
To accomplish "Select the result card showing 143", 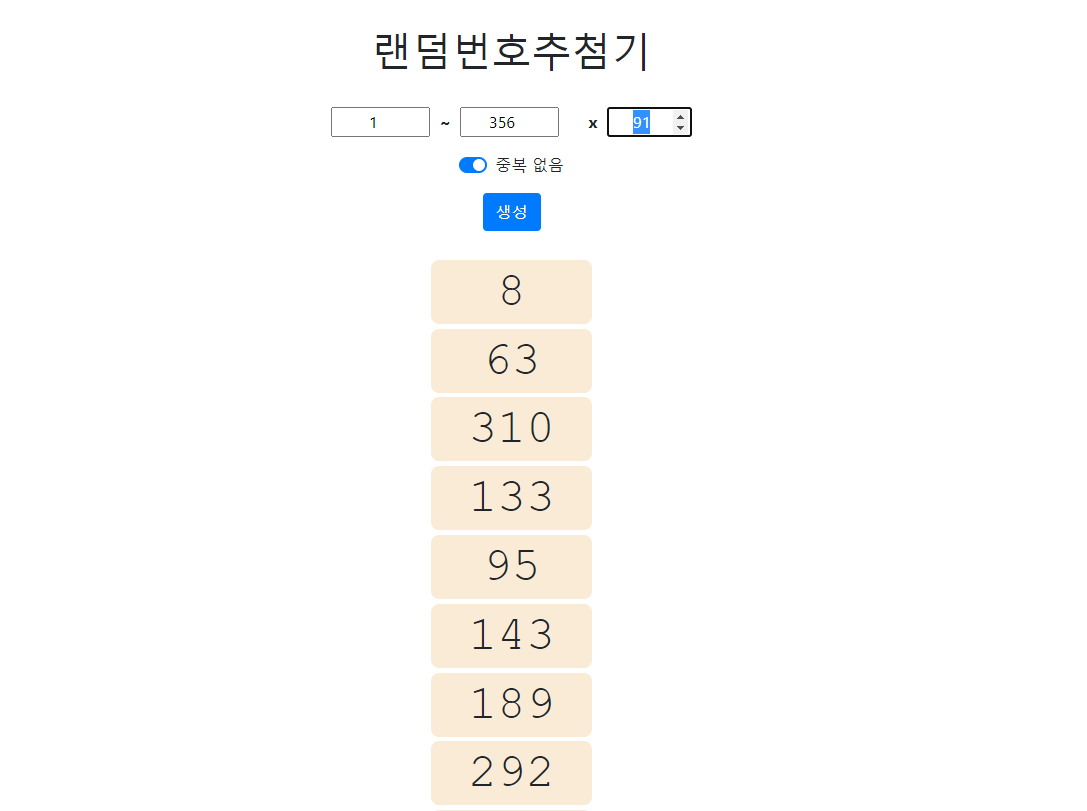I will 511,636.
